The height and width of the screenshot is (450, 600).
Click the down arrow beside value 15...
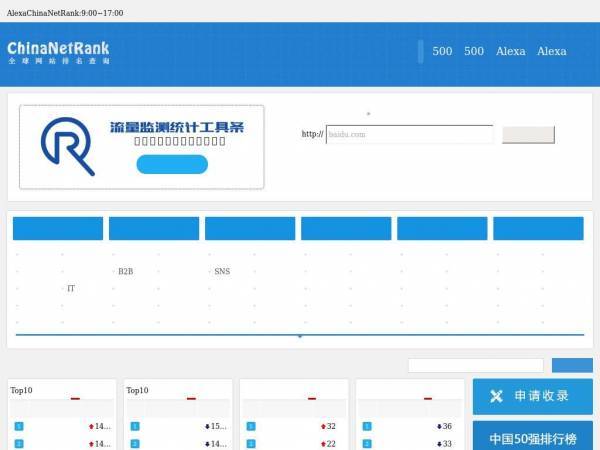pos(207,426)
